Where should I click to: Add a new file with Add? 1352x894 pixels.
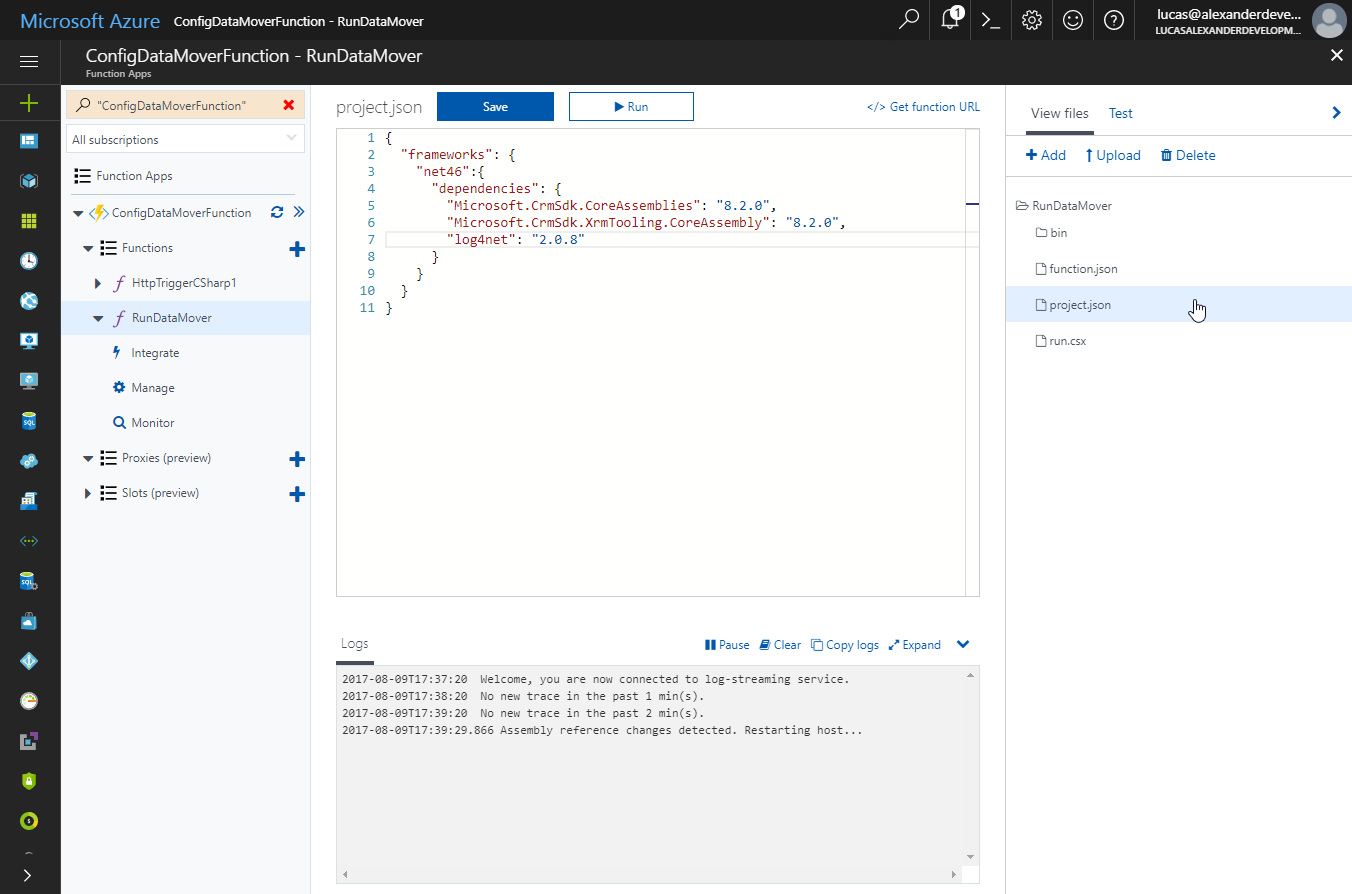point(1046,155)
